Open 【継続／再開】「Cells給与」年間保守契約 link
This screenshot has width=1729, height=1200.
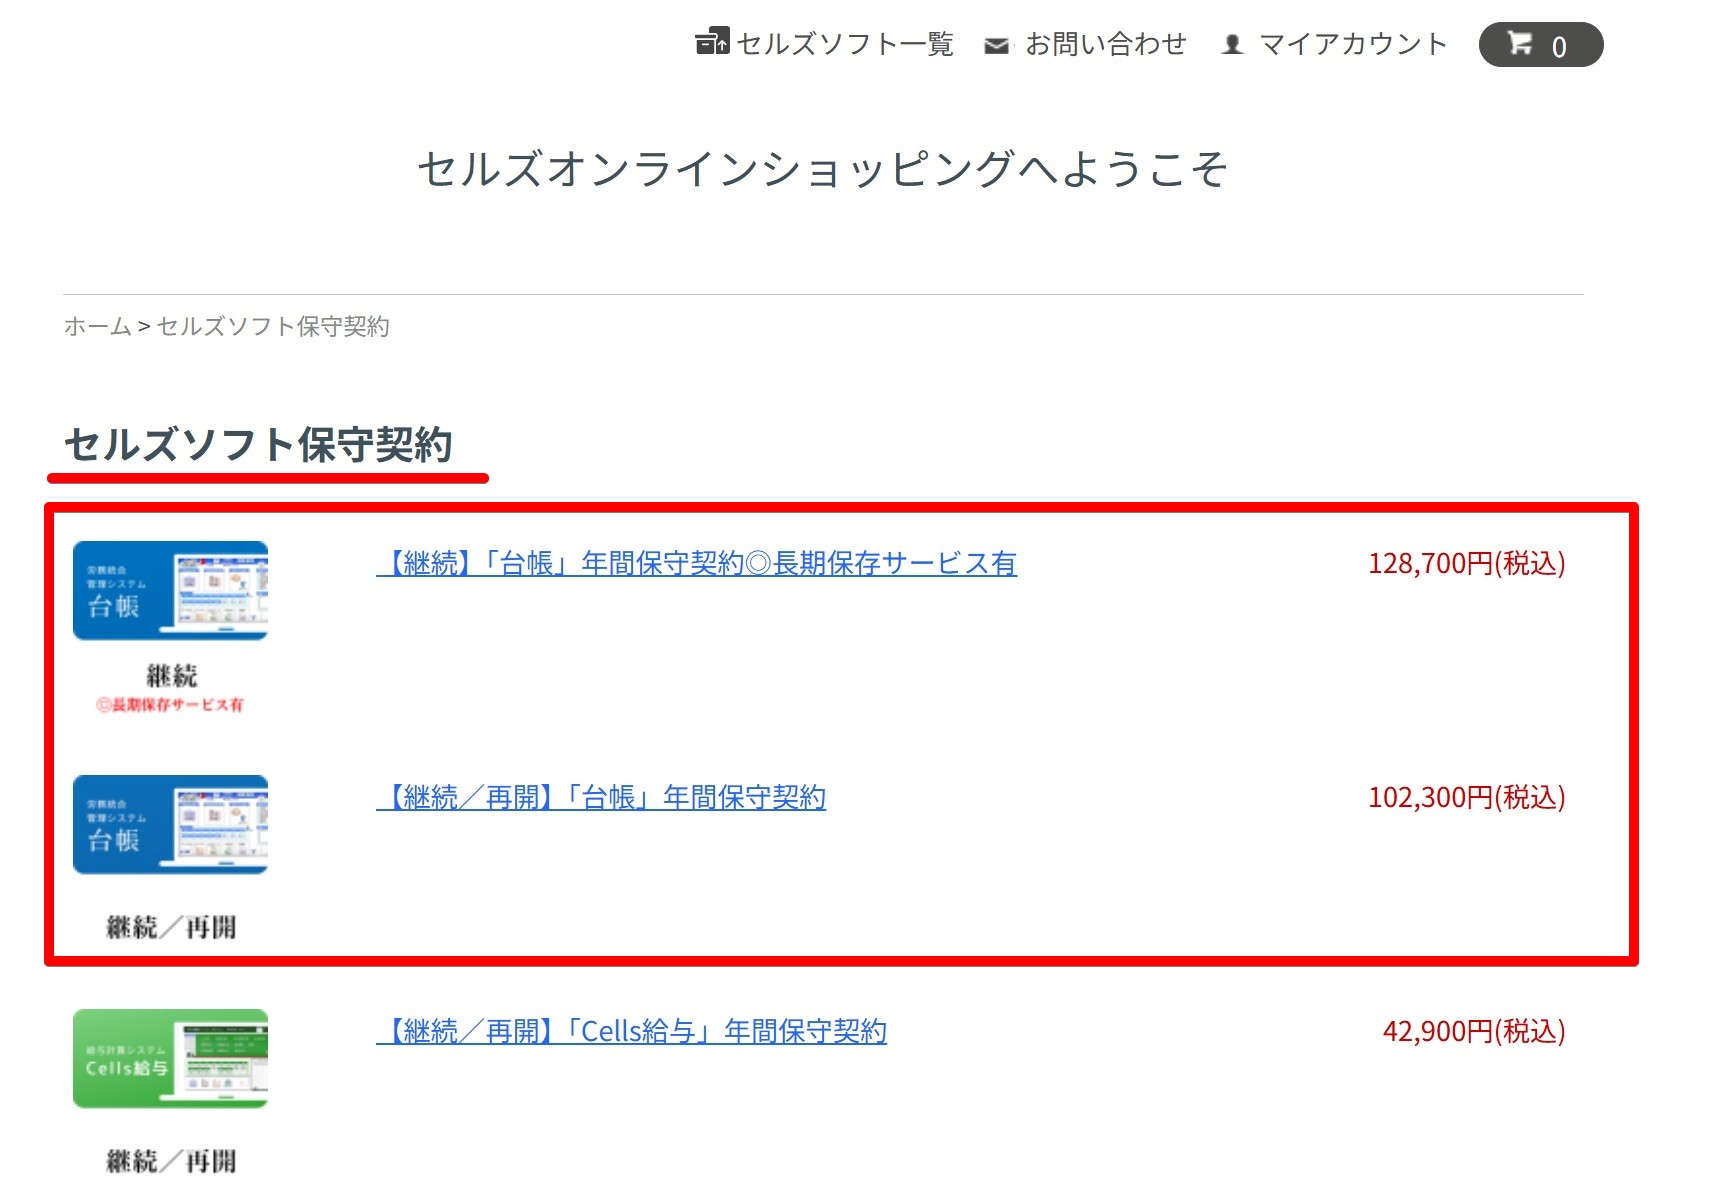click(632, 1032)
